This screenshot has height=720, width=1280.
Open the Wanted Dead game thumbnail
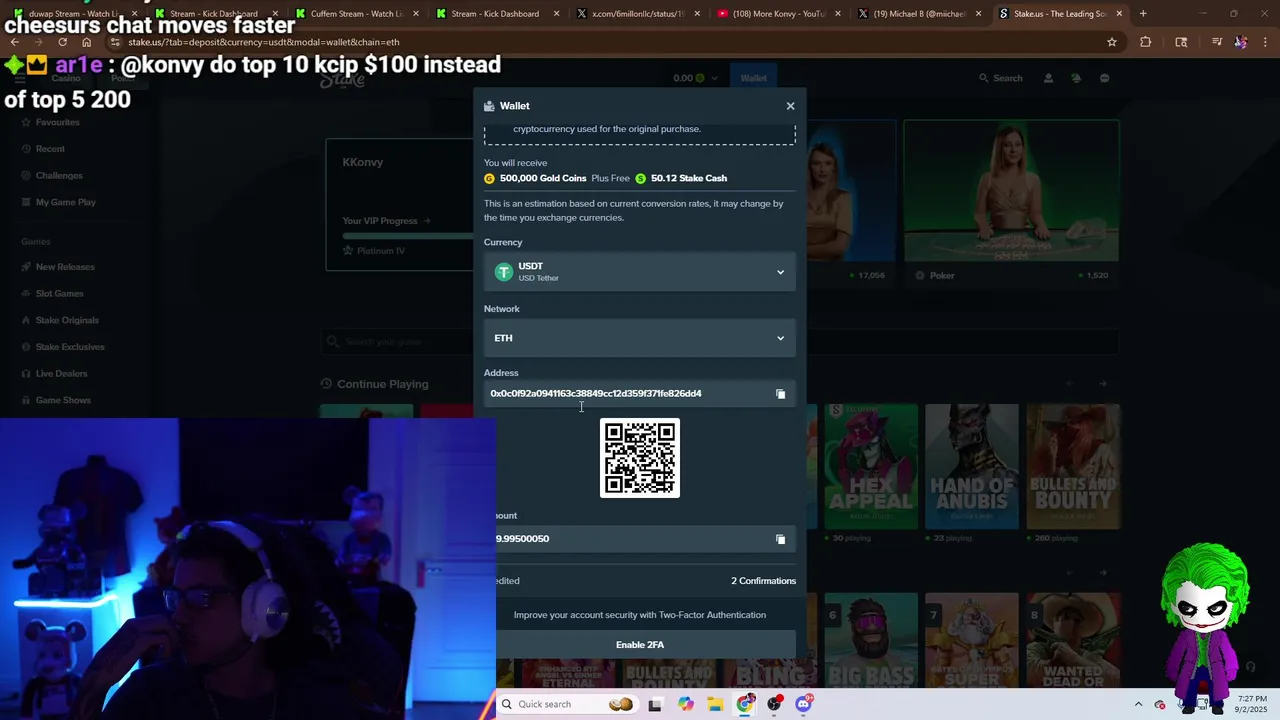click(1073, 642)
